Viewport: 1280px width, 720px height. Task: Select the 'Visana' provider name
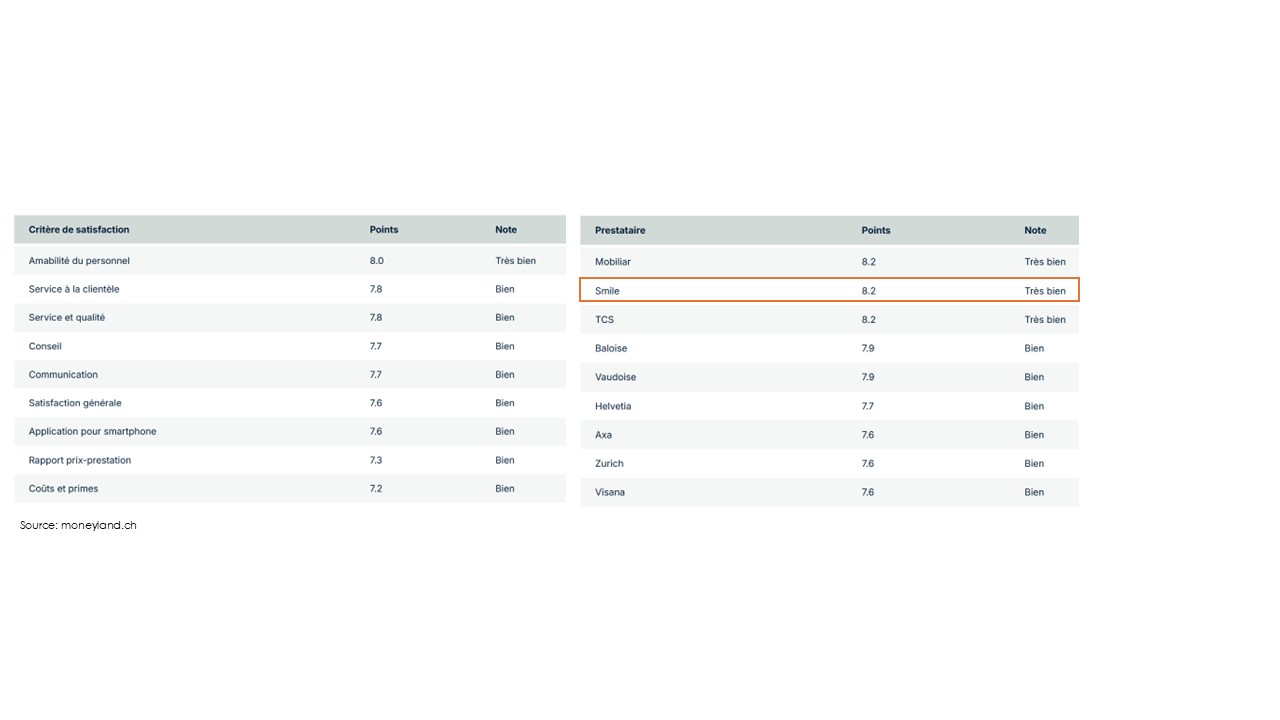[610, 492]
